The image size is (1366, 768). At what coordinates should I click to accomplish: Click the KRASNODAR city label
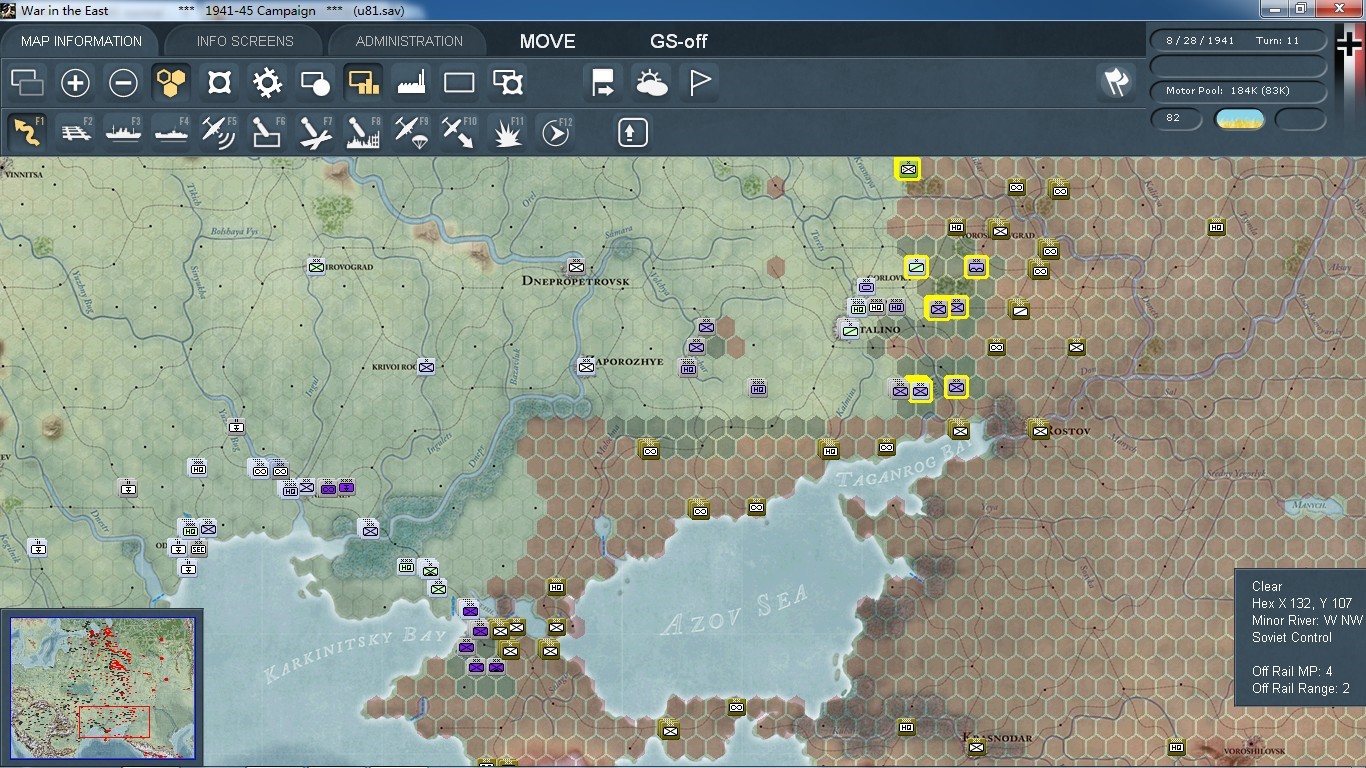coord(998,738)
